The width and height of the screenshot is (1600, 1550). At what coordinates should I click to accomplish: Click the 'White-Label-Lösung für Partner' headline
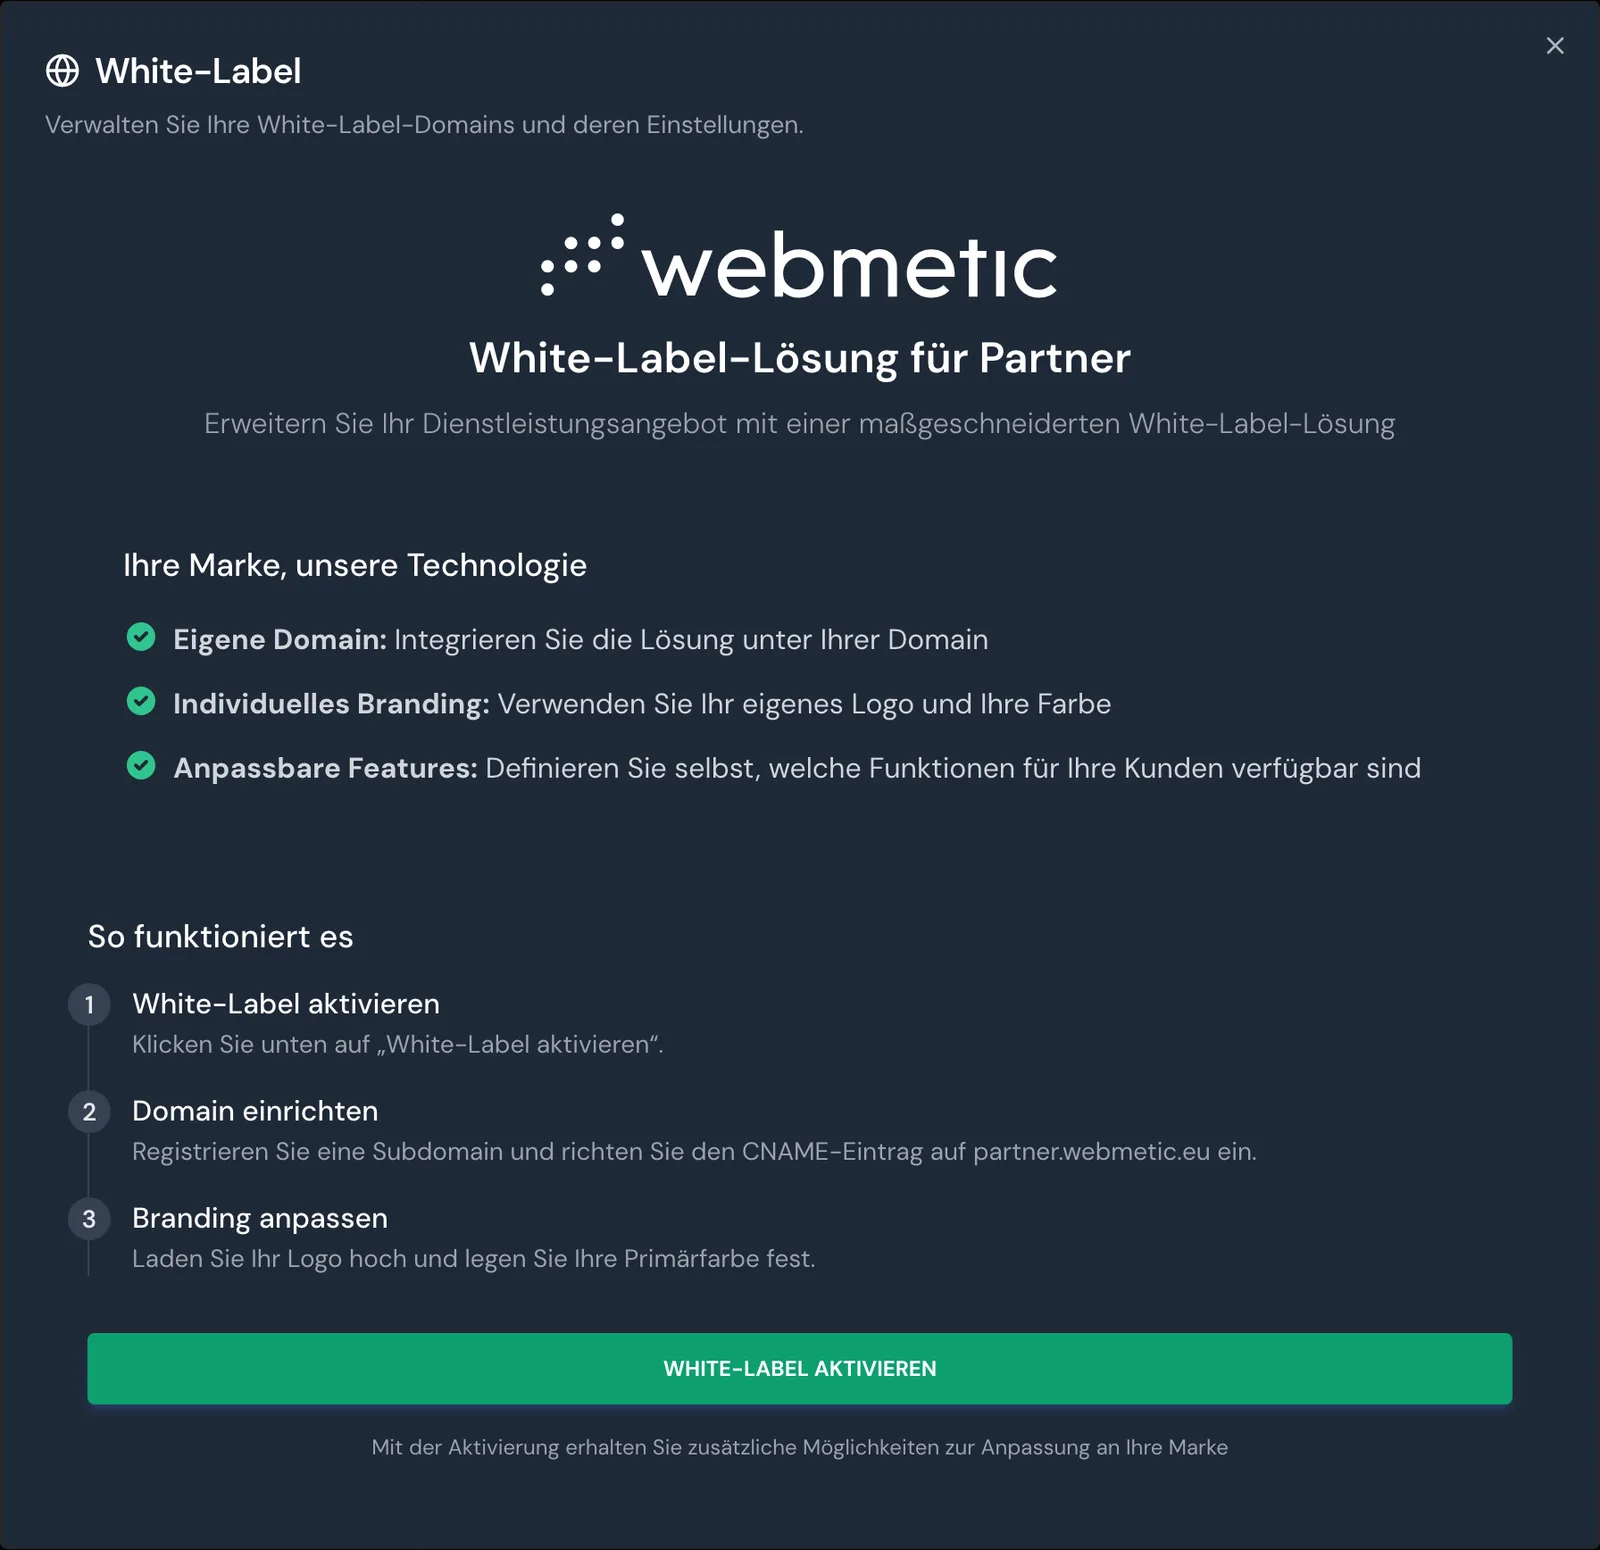(800, 357)
